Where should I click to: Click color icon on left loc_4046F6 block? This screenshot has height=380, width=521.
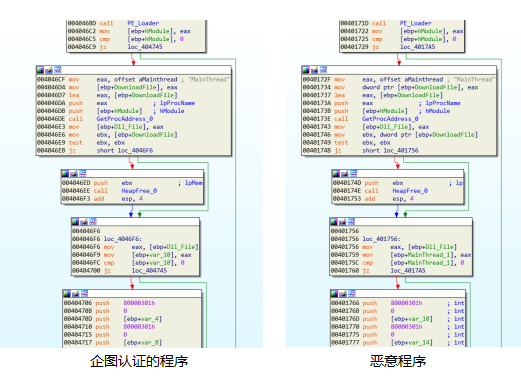[x=75, y=222]
